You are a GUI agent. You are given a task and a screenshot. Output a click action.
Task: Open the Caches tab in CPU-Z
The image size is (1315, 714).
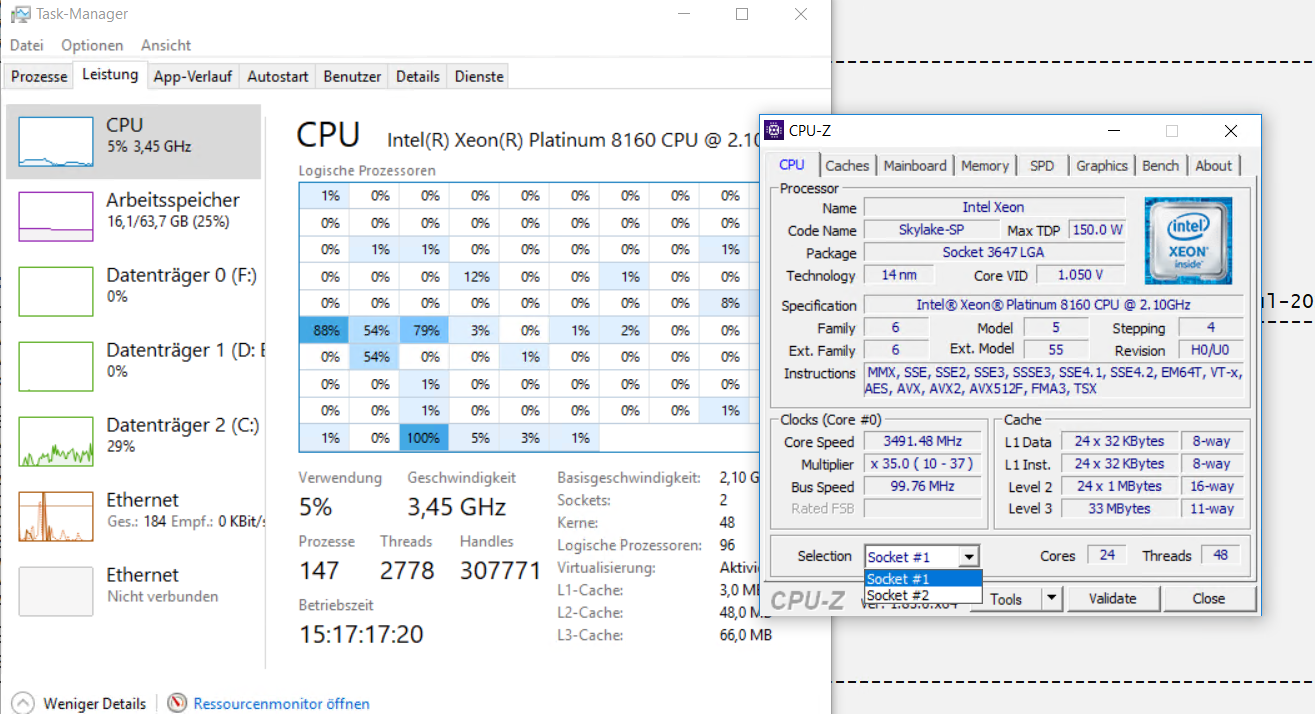pyautogui.click(x=848, y=166)
